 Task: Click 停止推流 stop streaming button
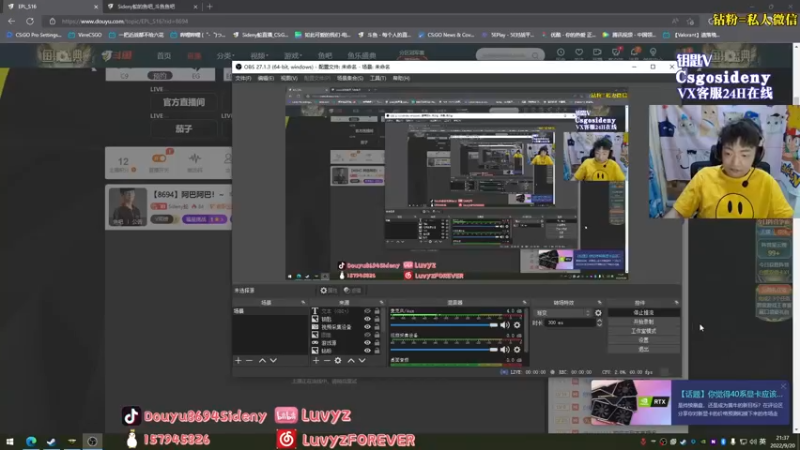(644, 313)
